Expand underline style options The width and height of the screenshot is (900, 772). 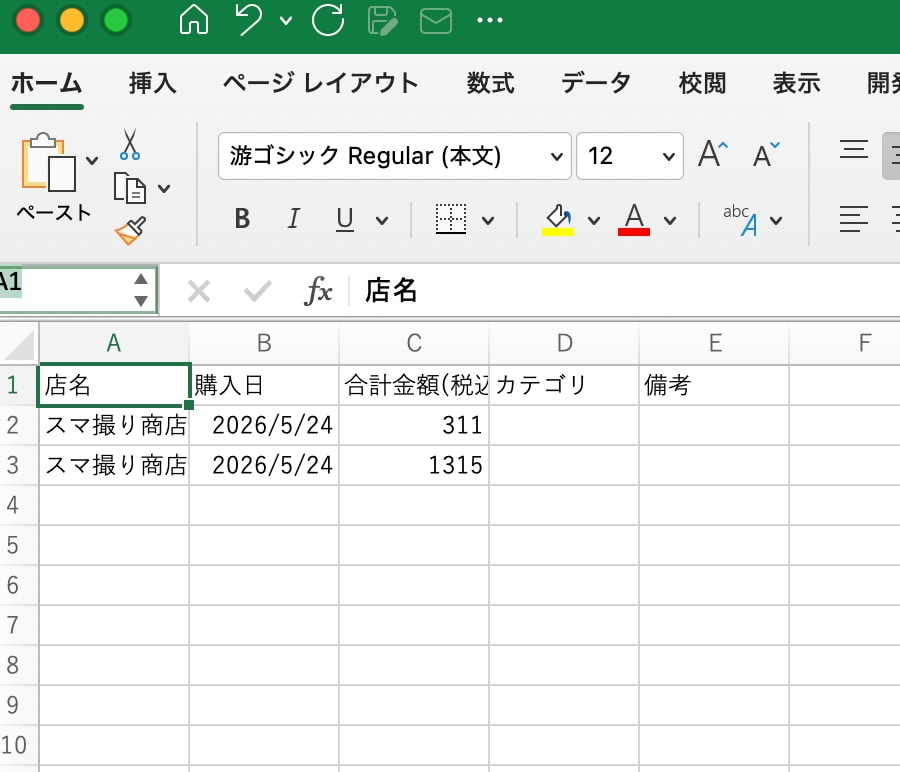click(x=382, y=220)
